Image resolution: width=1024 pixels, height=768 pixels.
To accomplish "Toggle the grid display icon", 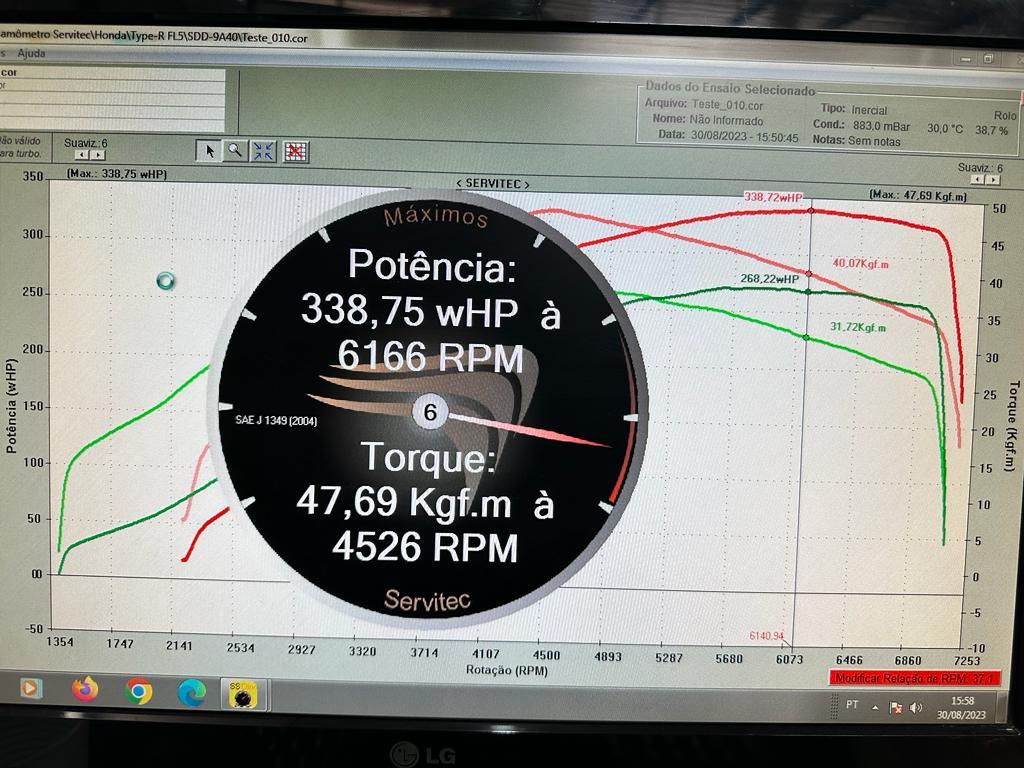I will click(296, 150).
